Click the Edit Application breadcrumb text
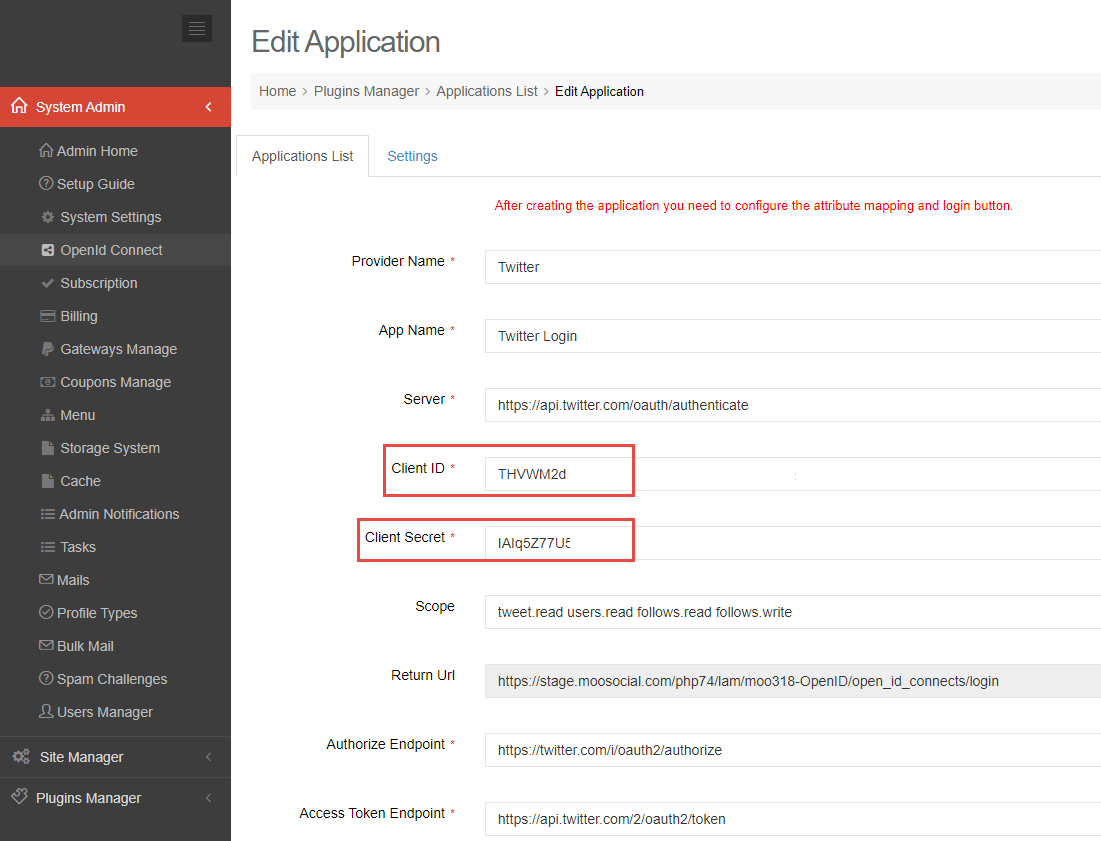This screenshot has height=841, width=1101. [599, 91]
